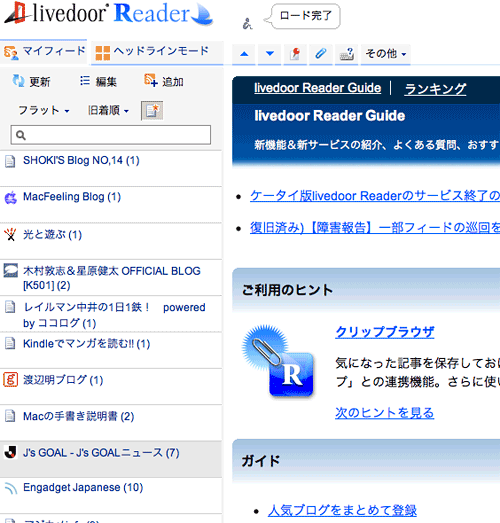Click MacFeeling Blog apple favicon
The image size is (500, 523).
(x=10, y=198)
